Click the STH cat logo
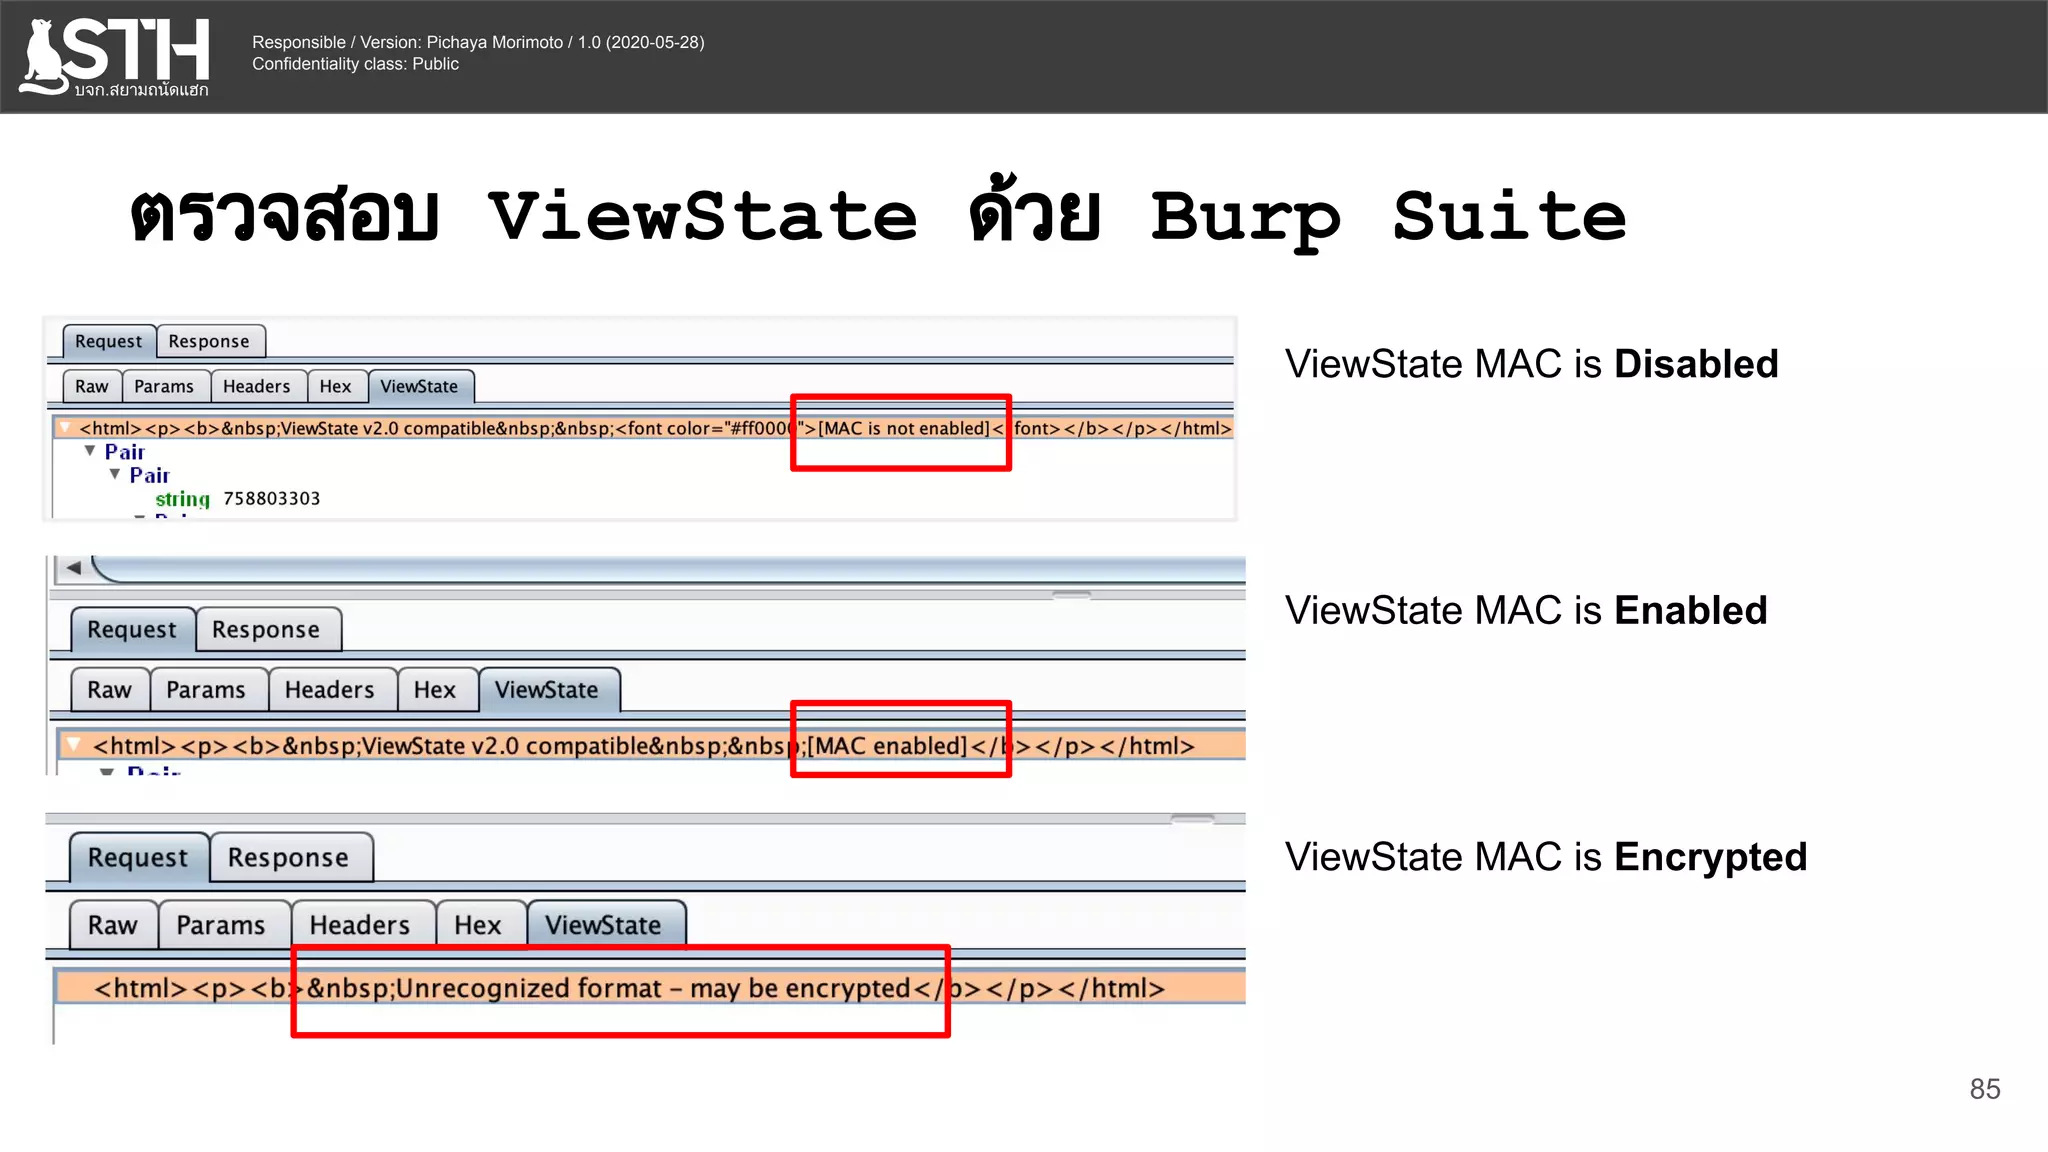Viewport: 2048px width, 1152px height. coord(115,57)
